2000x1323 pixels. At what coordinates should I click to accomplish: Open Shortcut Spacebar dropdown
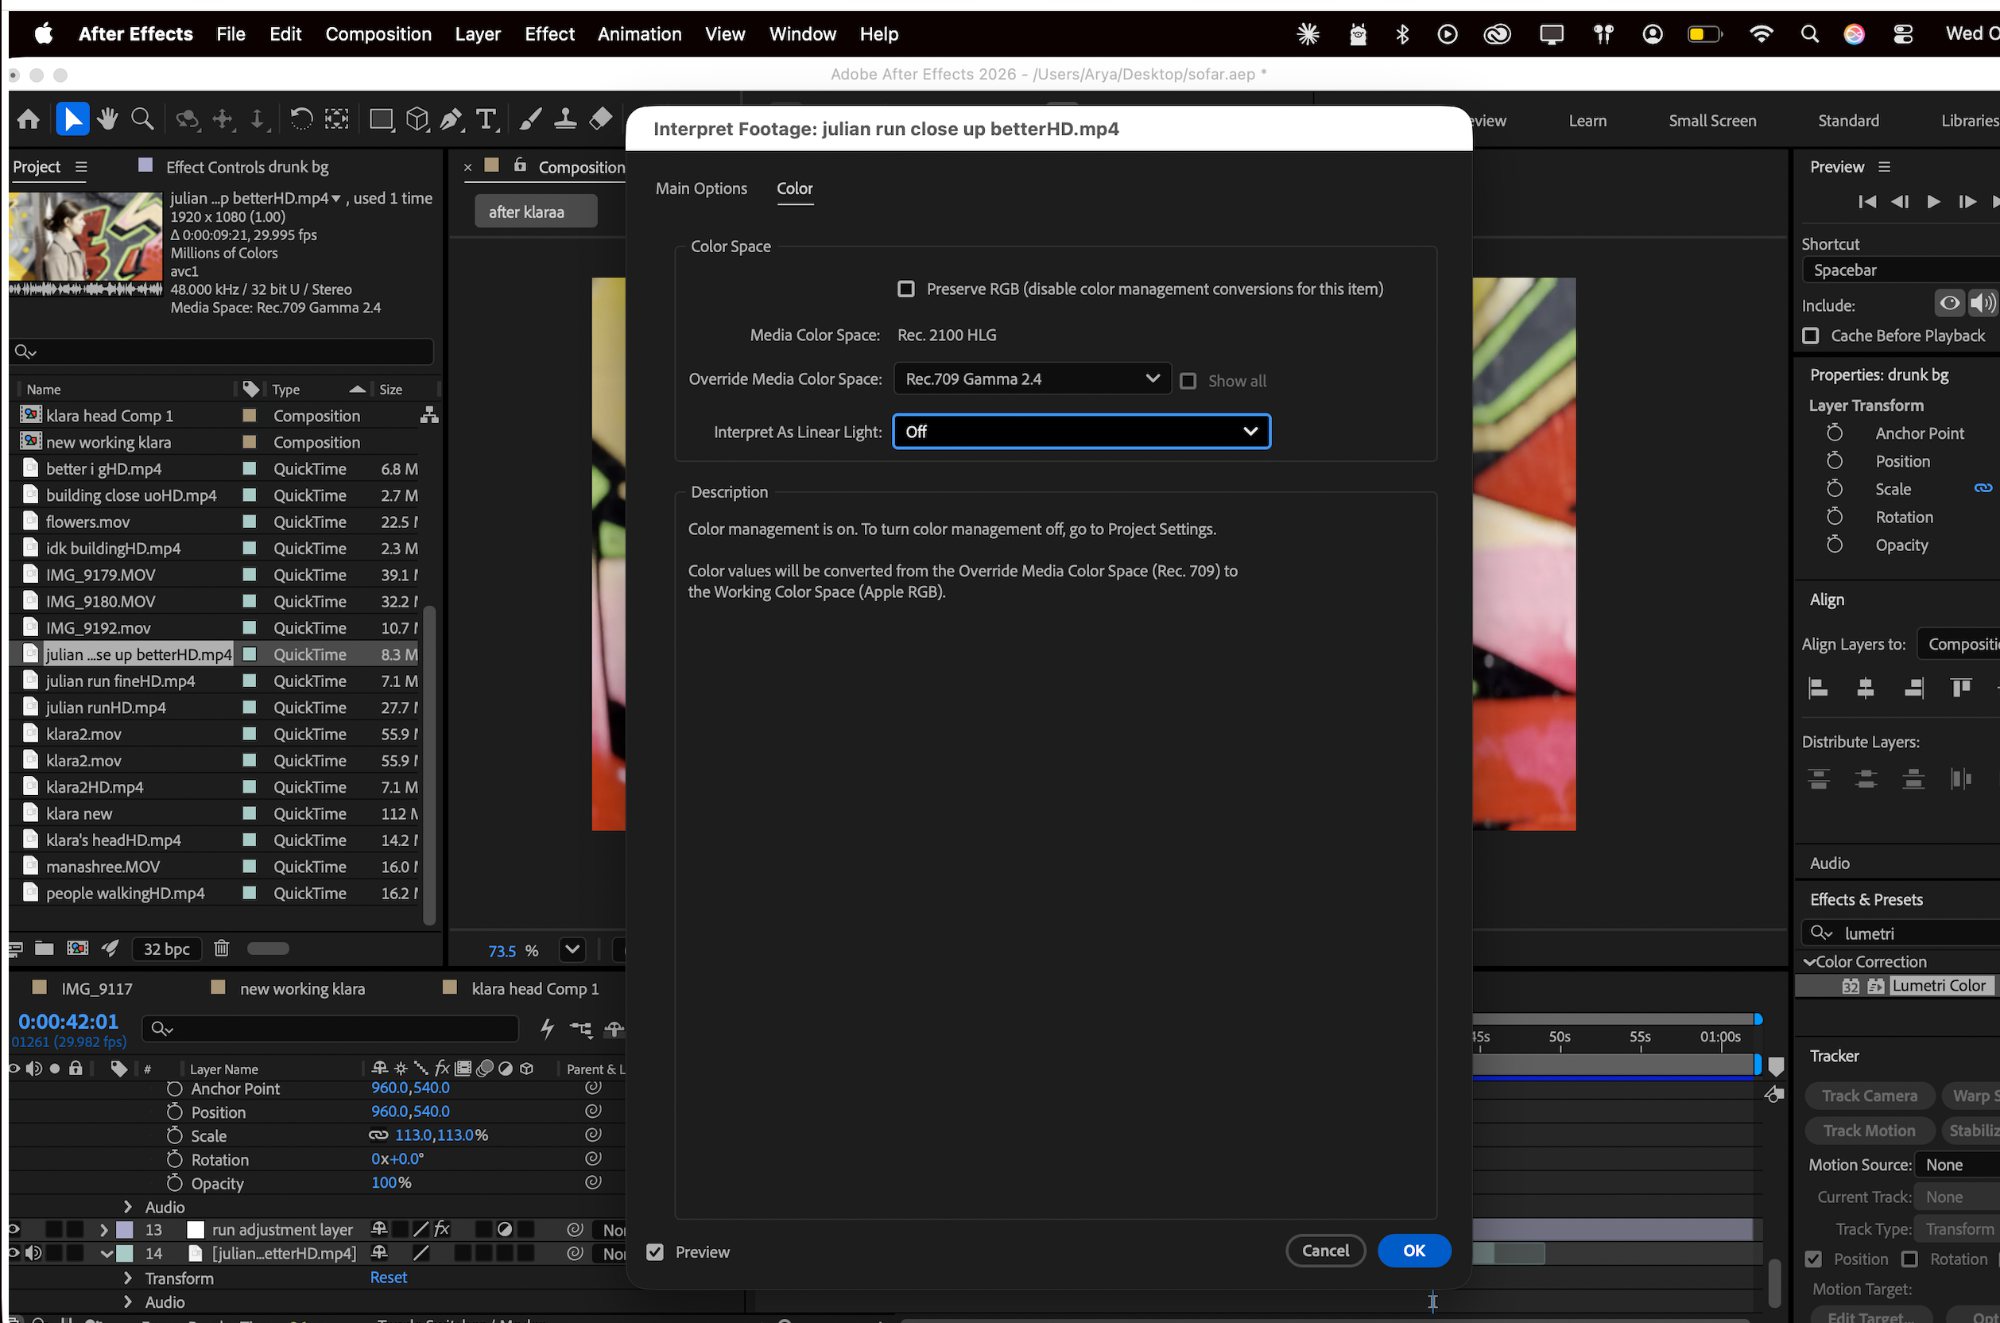pos(1900,270)
